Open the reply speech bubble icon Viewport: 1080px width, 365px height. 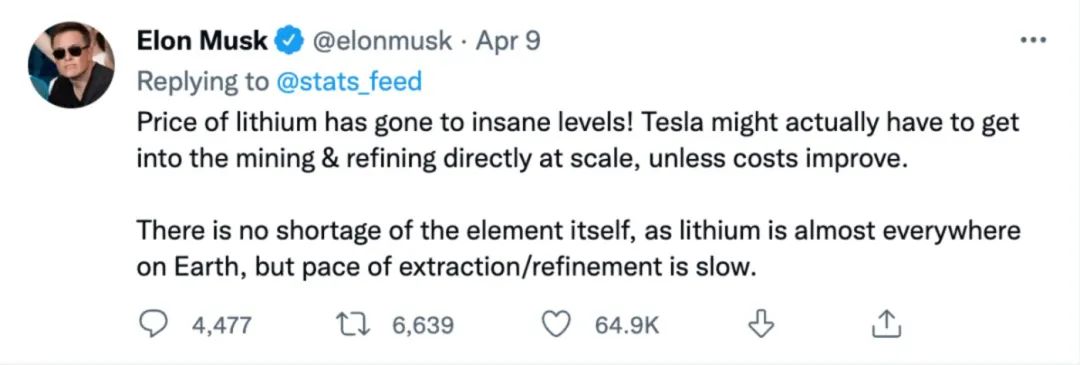point(154,324)
